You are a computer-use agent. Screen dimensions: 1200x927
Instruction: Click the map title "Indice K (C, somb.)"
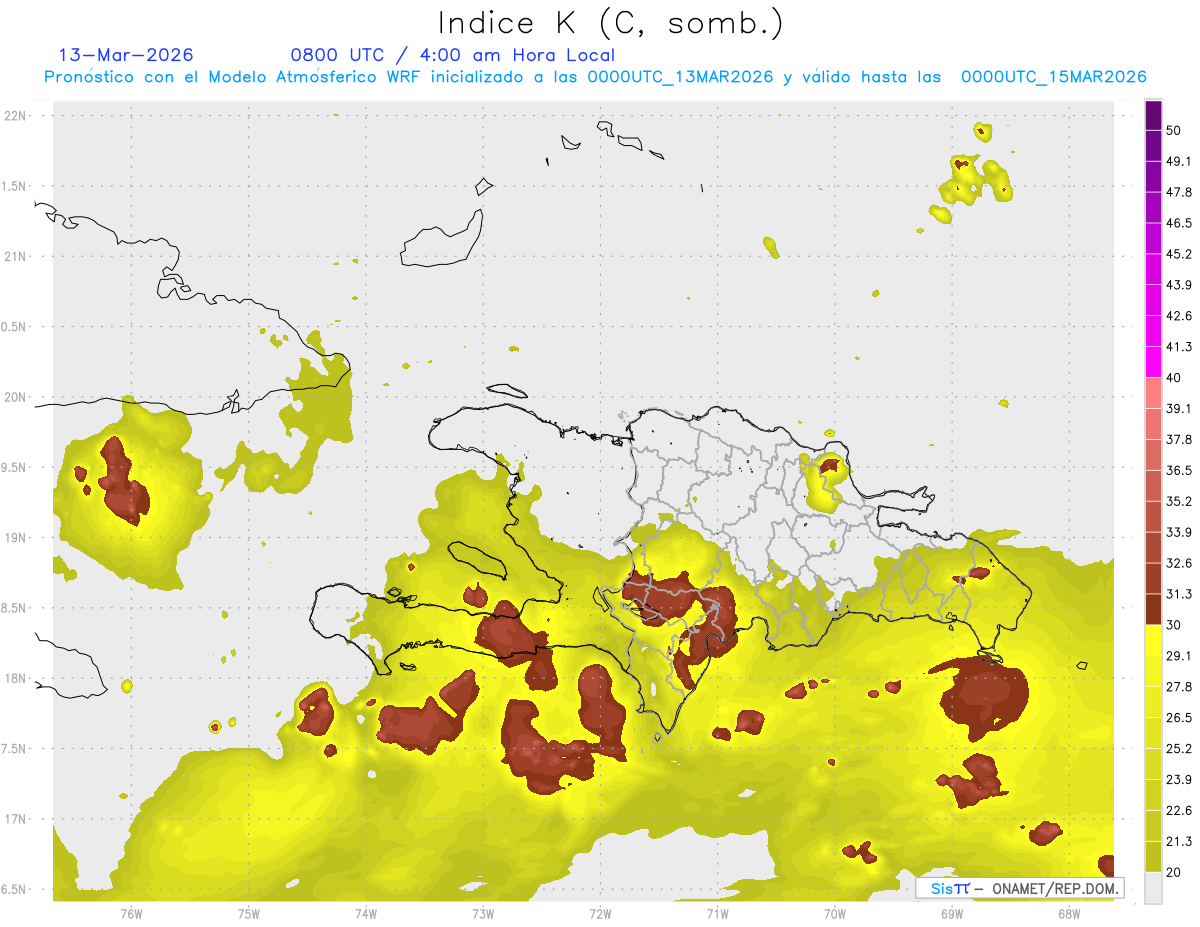(x=610, y=23)
